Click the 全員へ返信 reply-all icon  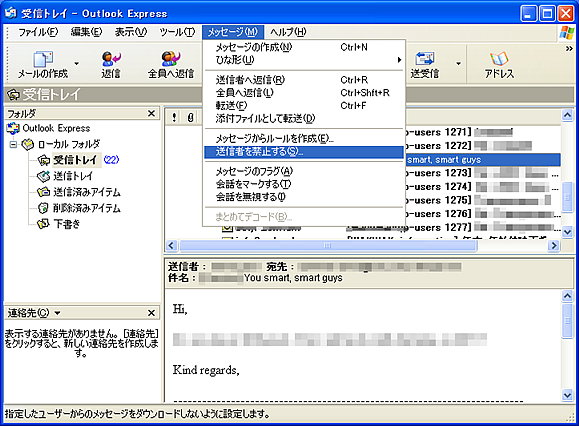click(171, 59)
